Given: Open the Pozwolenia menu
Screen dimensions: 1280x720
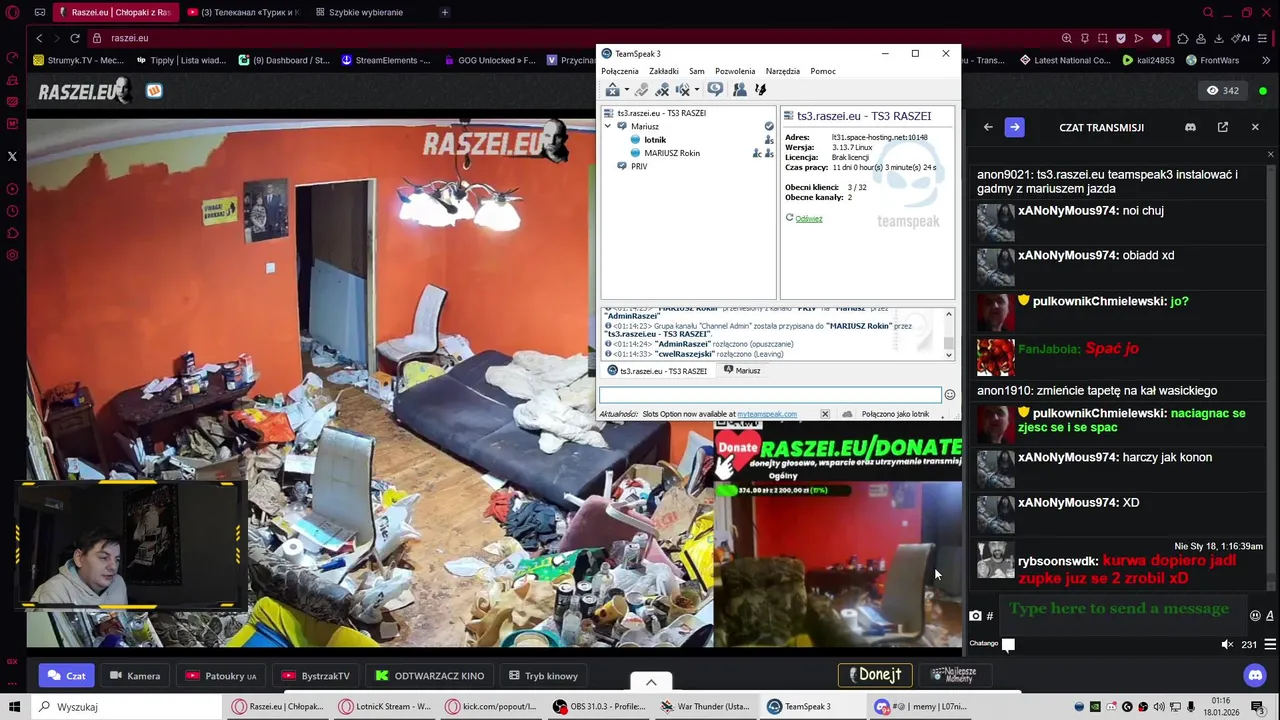Looking at the screenshot, I should 735,71.
